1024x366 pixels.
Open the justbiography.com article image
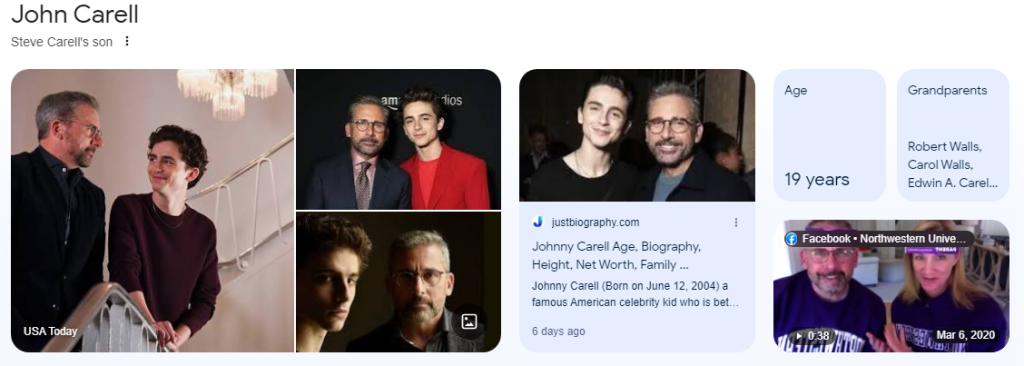tap(637, 135)
